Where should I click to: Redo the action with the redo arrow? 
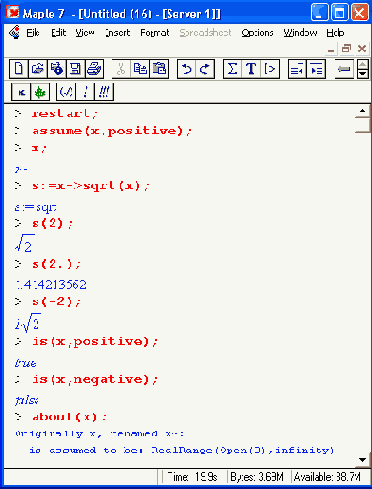(205, 69)
